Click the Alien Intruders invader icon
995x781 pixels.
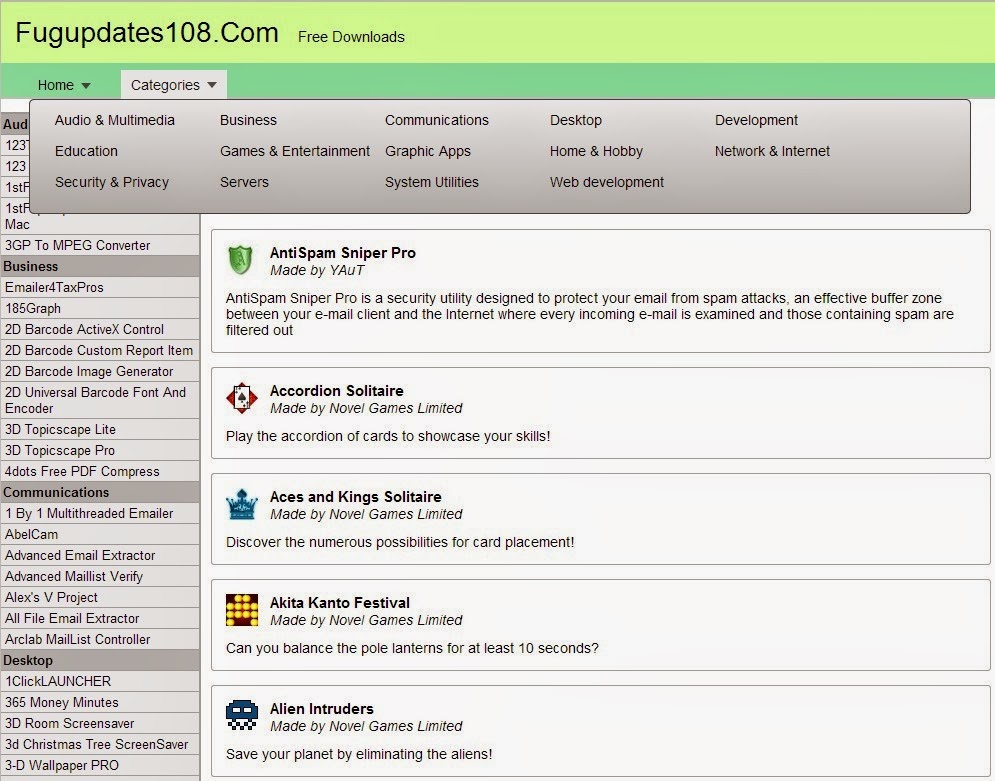pyautogui.click(x=242, y=716)
